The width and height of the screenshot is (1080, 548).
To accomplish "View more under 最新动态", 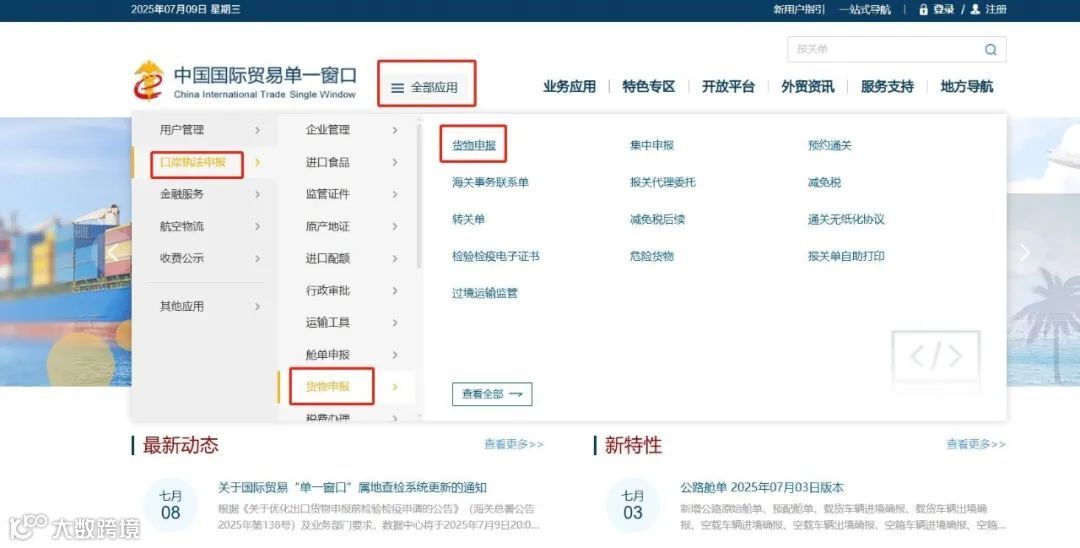I will 514,445.
